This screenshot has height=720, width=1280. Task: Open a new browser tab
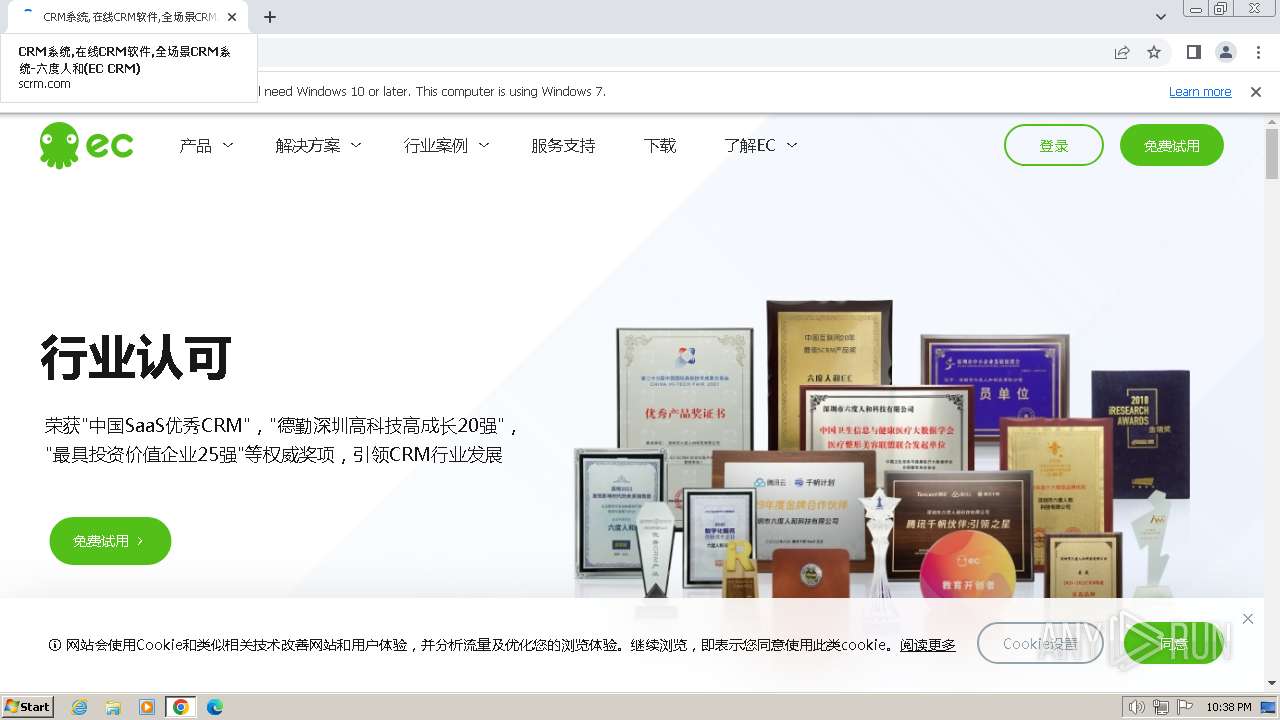(x=270, y=17)
